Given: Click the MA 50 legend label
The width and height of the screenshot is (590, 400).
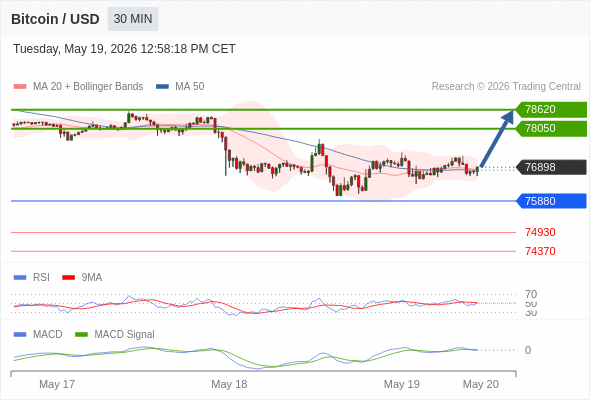Looking at the screenshot, I should [x=190, y=87].
